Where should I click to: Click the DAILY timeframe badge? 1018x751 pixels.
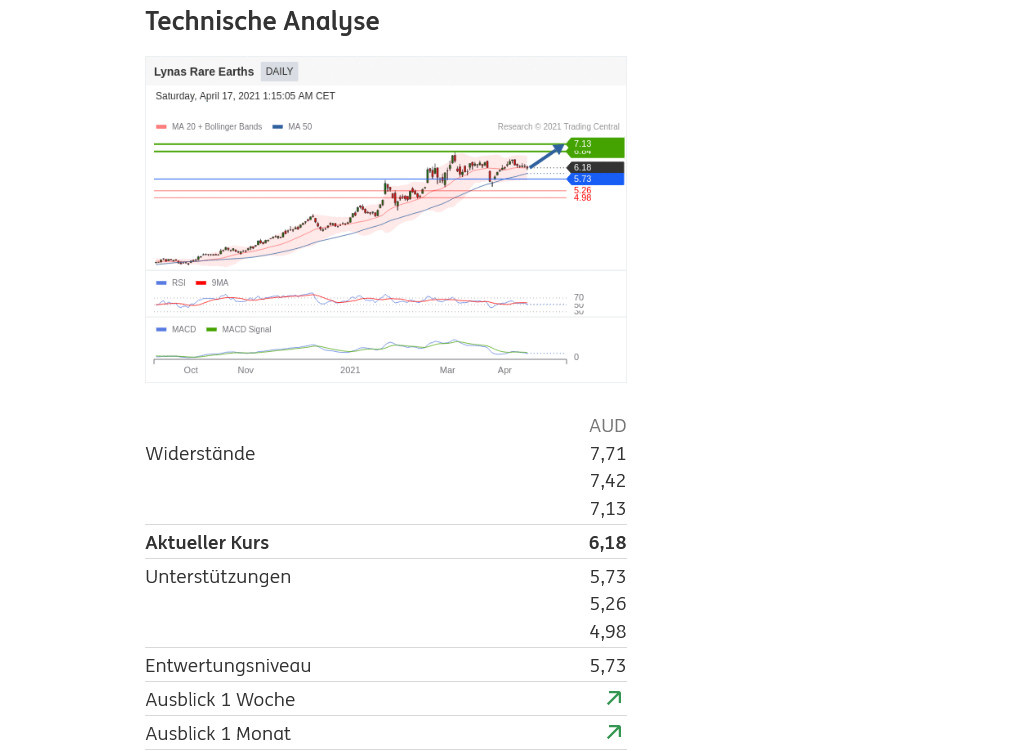pyautogui.click(x=279, y=72)
